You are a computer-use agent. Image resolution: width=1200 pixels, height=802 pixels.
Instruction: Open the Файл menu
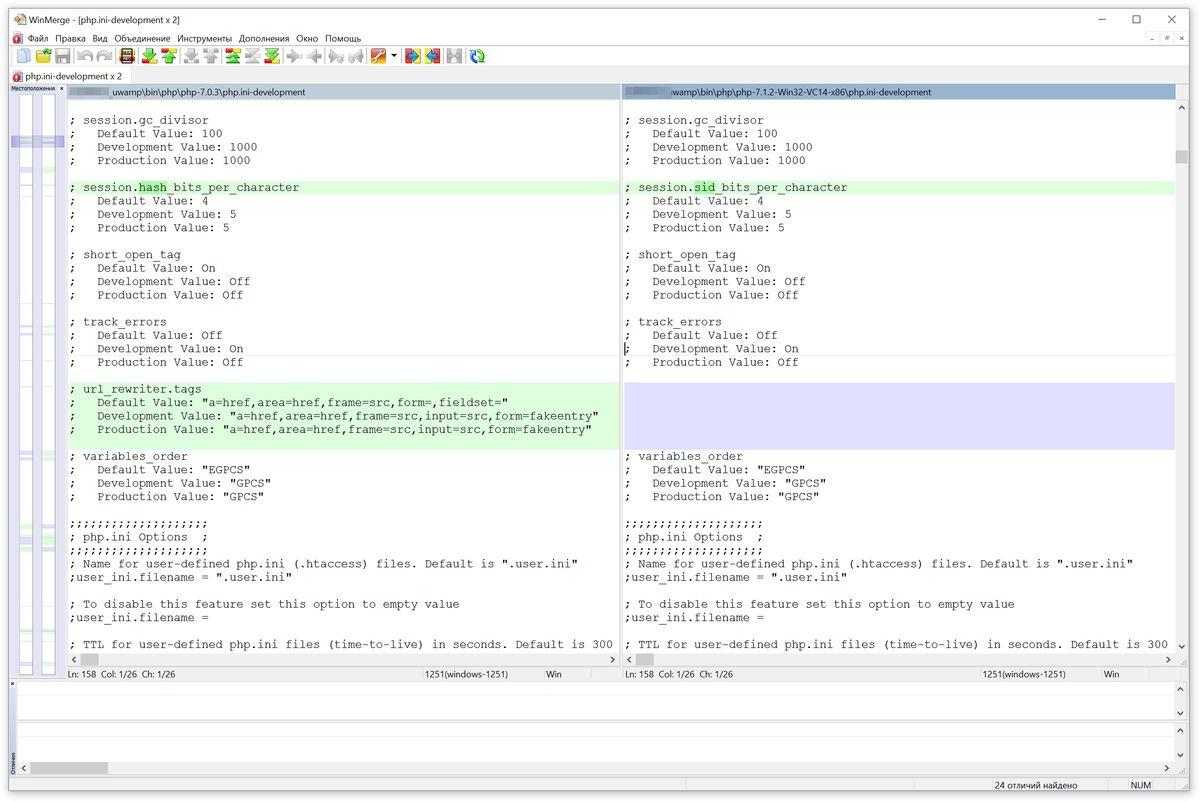coord(38,38)
